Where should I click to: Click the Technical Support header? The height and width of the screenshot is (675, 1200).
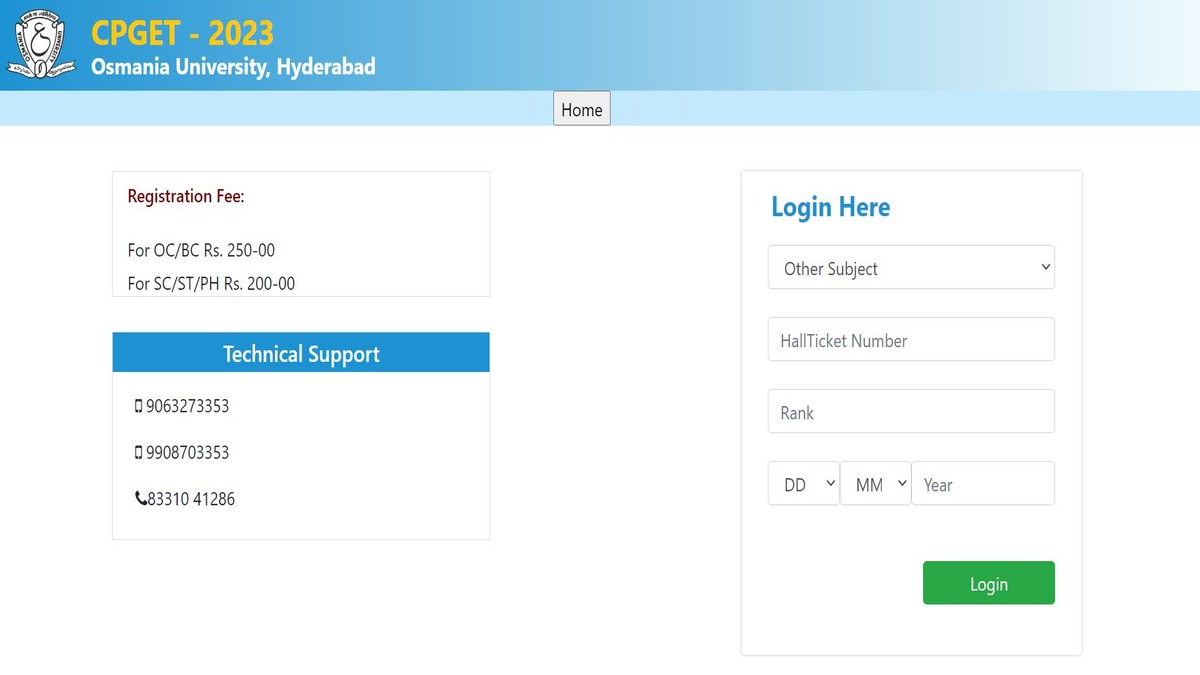pyautogui.click(x=301, y=353)
